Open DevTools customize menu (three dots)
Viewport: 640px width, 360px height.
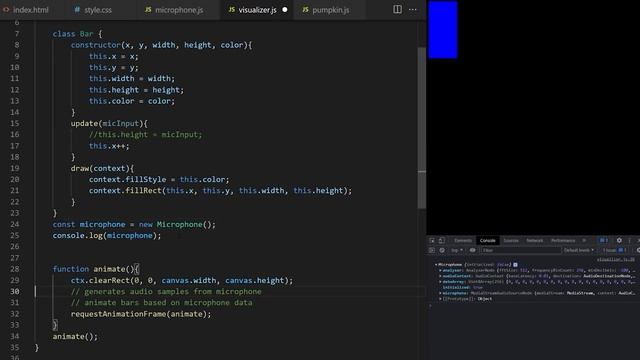(629, 240)
